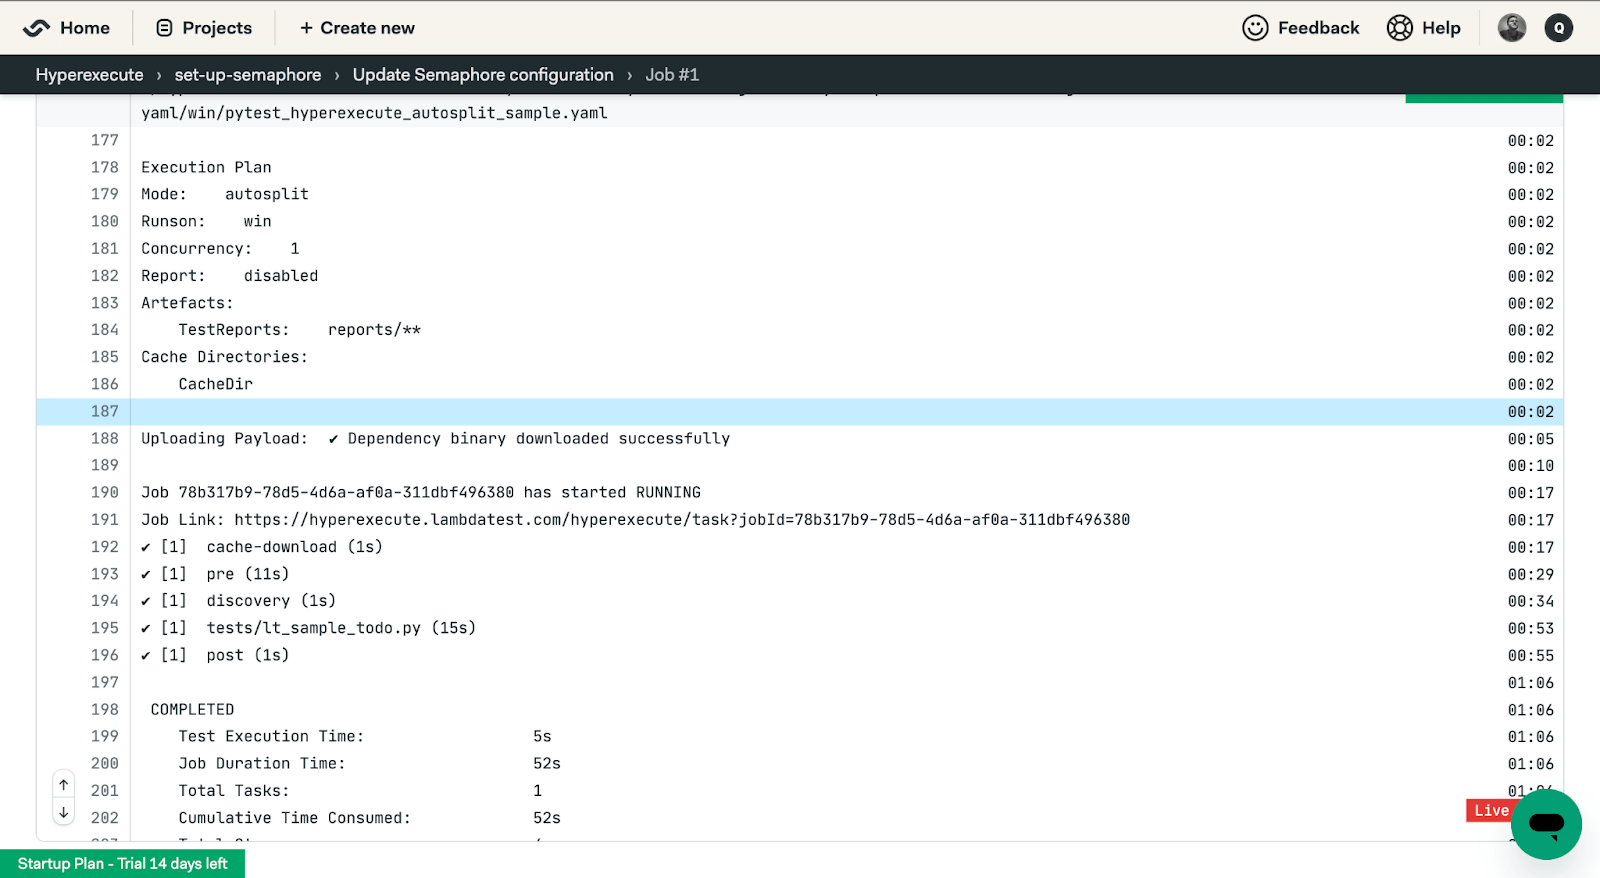Click 'Runson: win' log line
The width and height of the screenshot is (1600, 878).
point(206,221)
